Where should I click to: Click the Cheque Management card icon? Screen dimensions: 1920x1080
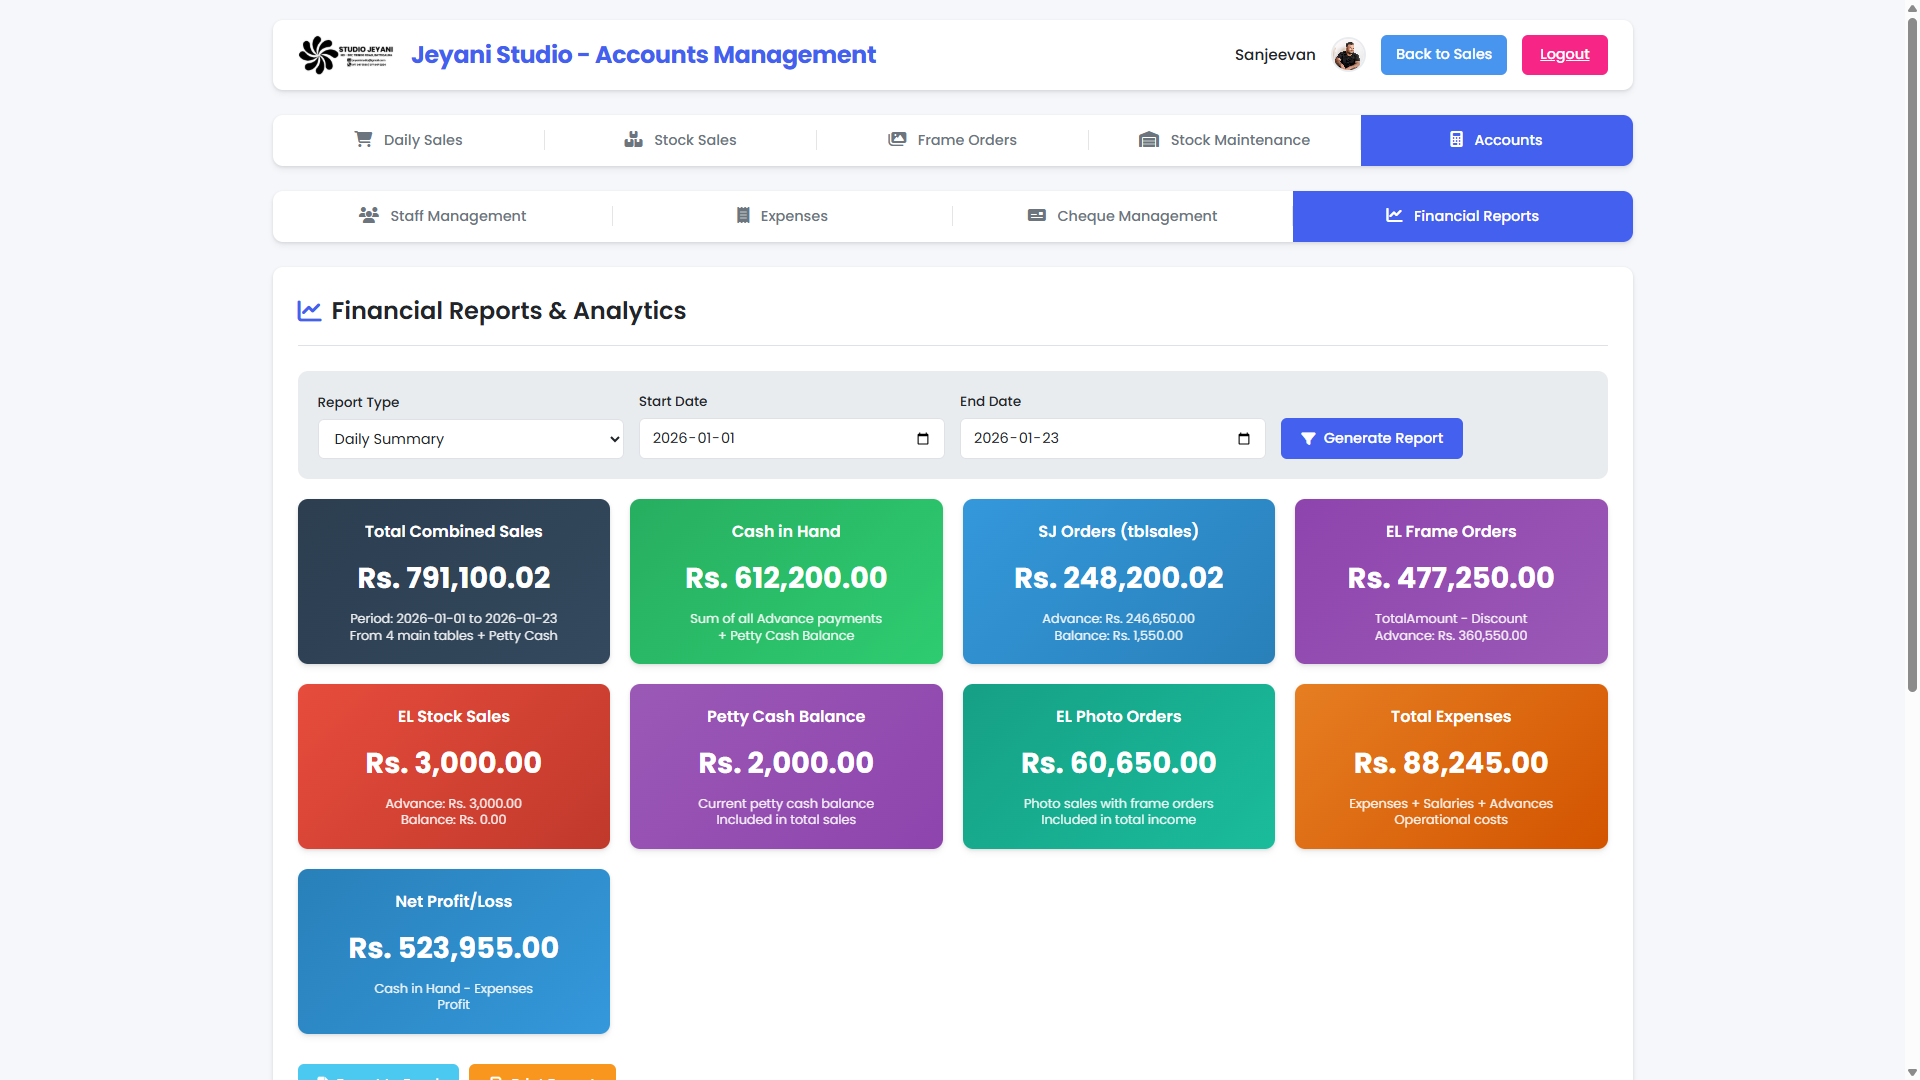pyautogui.click(x=1037, y=215)
